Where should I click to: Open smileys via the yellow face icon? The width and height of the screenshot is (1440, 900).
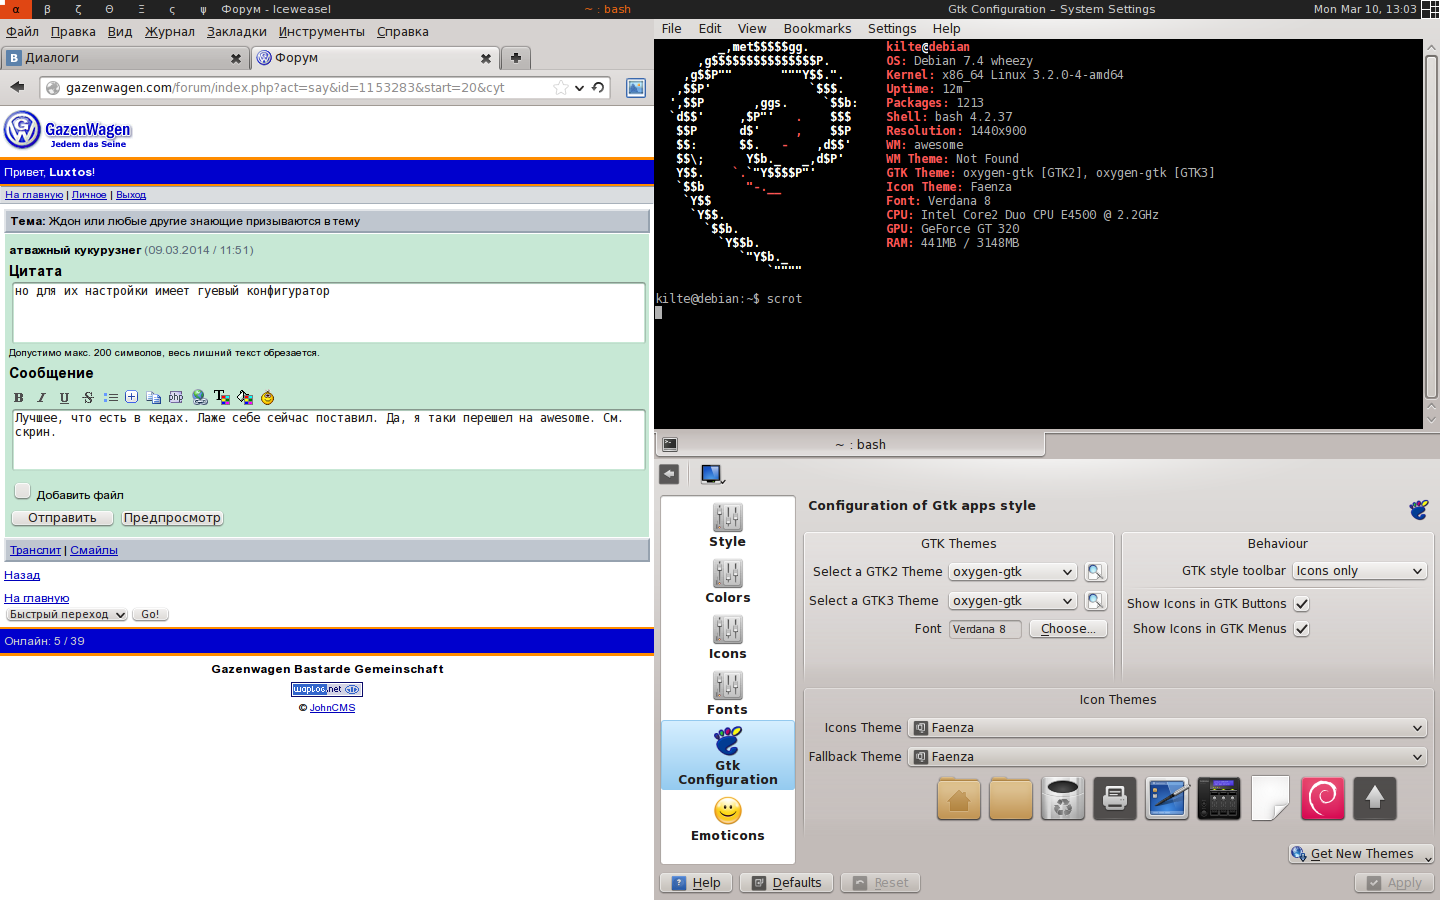(x=267, y=397)
